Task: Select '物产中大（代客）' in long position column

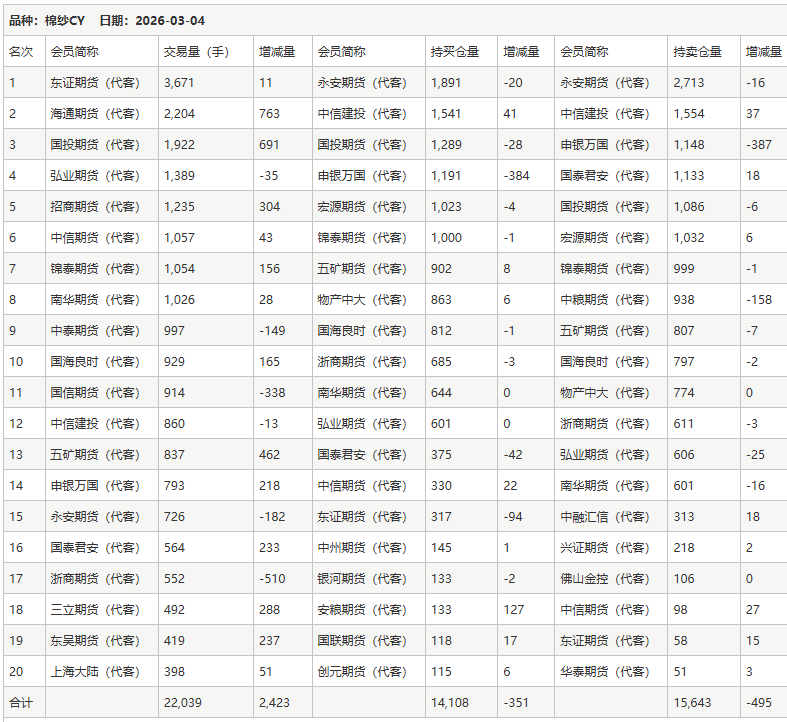Action: click(x=362, y=300)
